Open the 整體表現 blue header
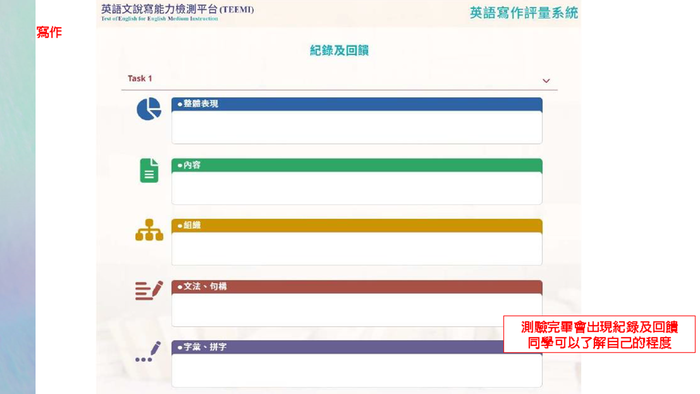Screen dimensions: 700x394 click(x=357, y=104)
